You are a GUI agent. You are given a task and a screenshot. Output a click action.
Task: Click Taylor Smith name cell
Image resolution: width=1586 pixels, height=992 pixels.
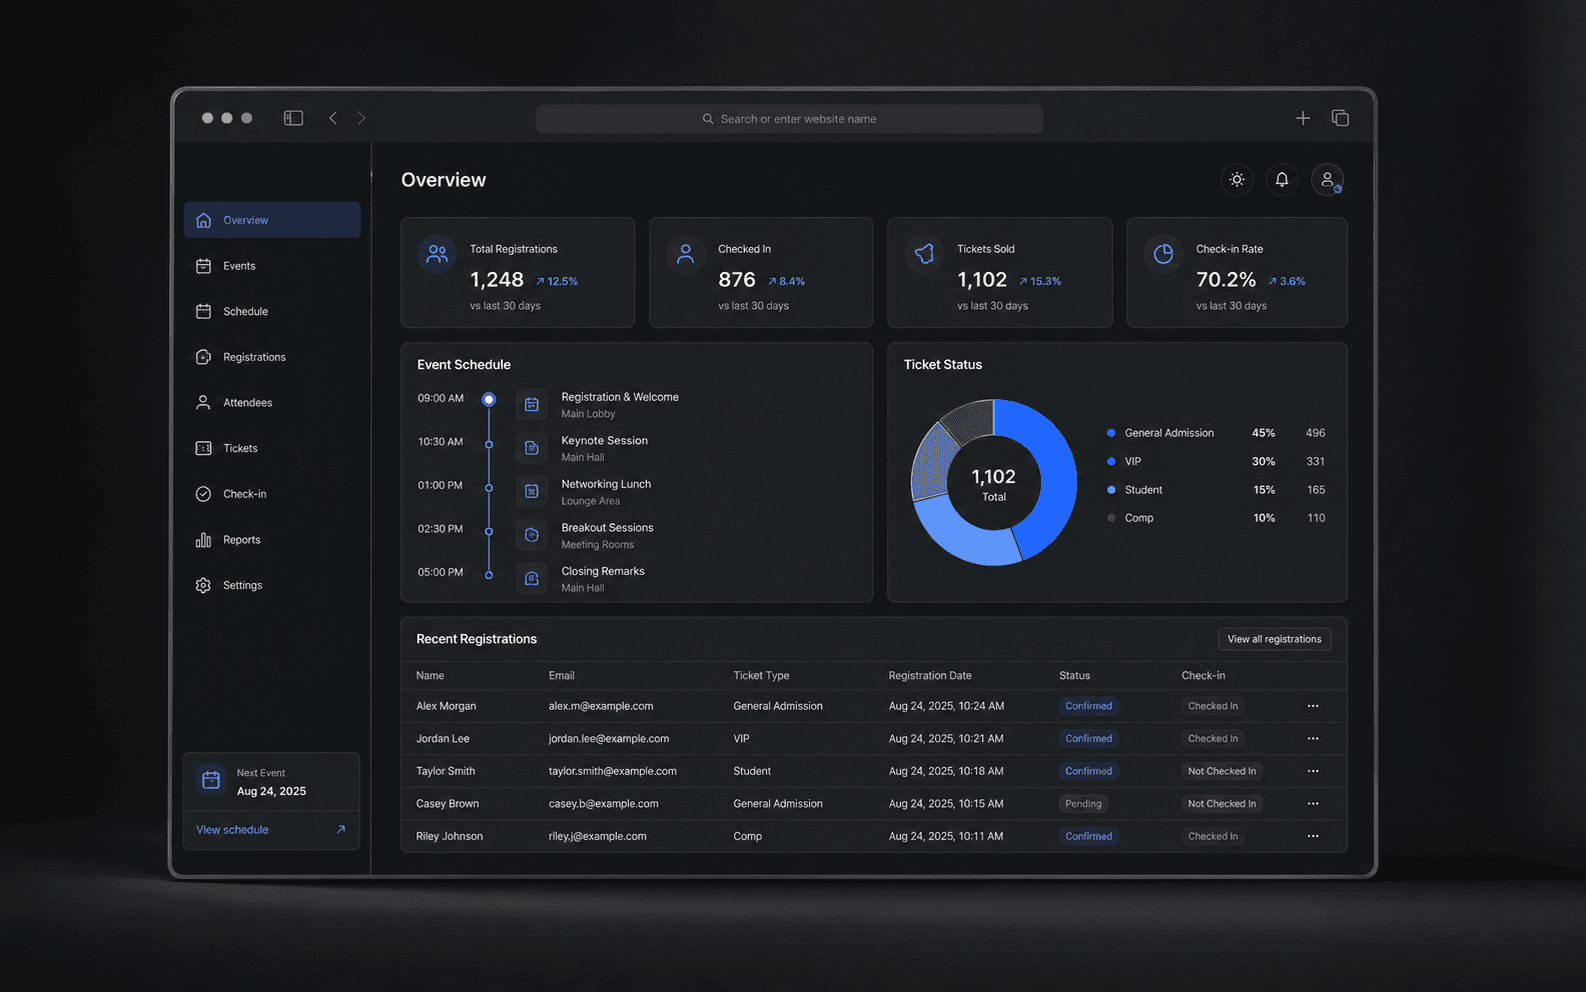446,771
